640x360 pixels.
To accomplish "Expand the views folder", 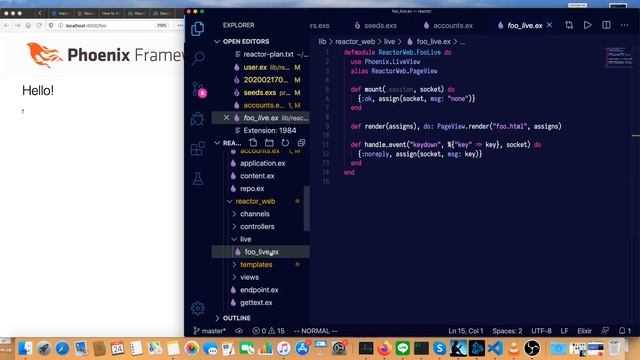I will coord(249,277).
